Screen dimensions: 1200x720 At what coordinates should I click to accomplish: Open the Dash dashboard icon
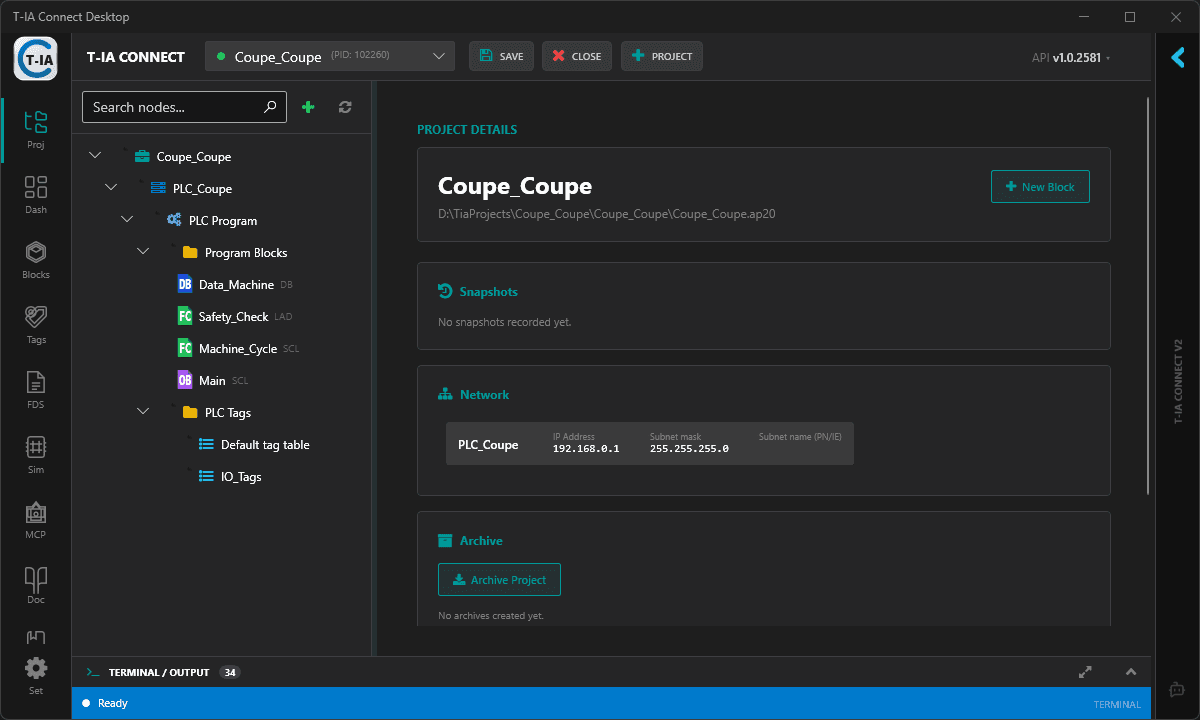point(36,194)
